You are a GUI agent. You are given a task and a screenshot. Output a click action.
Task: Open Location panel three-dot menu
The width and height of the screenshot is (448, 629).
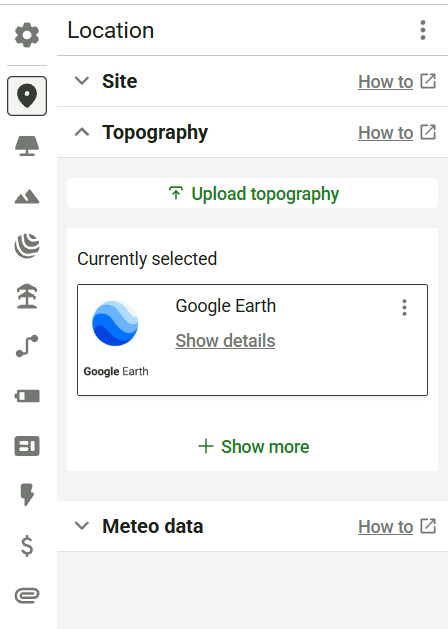coord(423,30)
